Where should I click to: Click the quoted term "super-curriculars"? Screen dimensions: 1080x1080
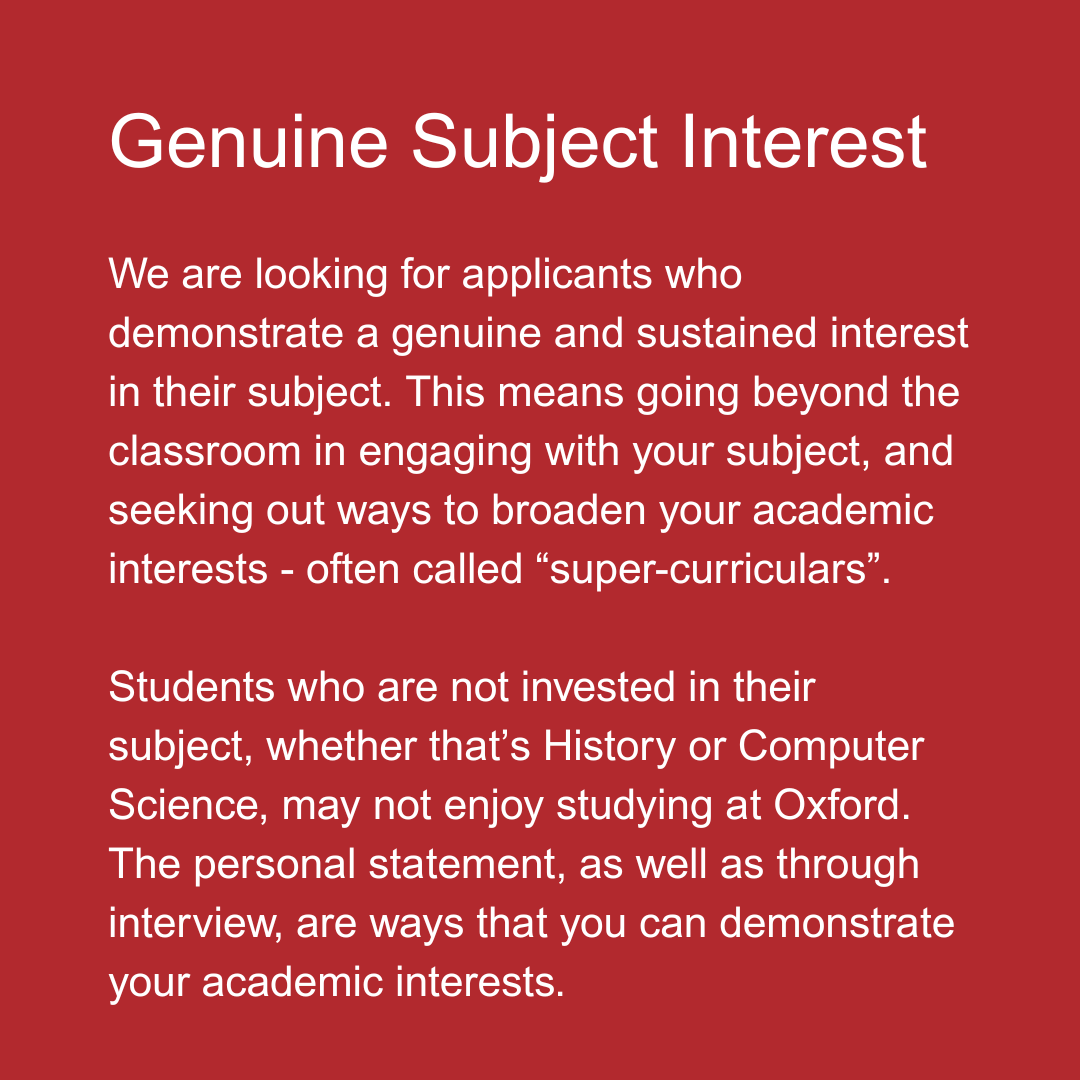[709, 569]
